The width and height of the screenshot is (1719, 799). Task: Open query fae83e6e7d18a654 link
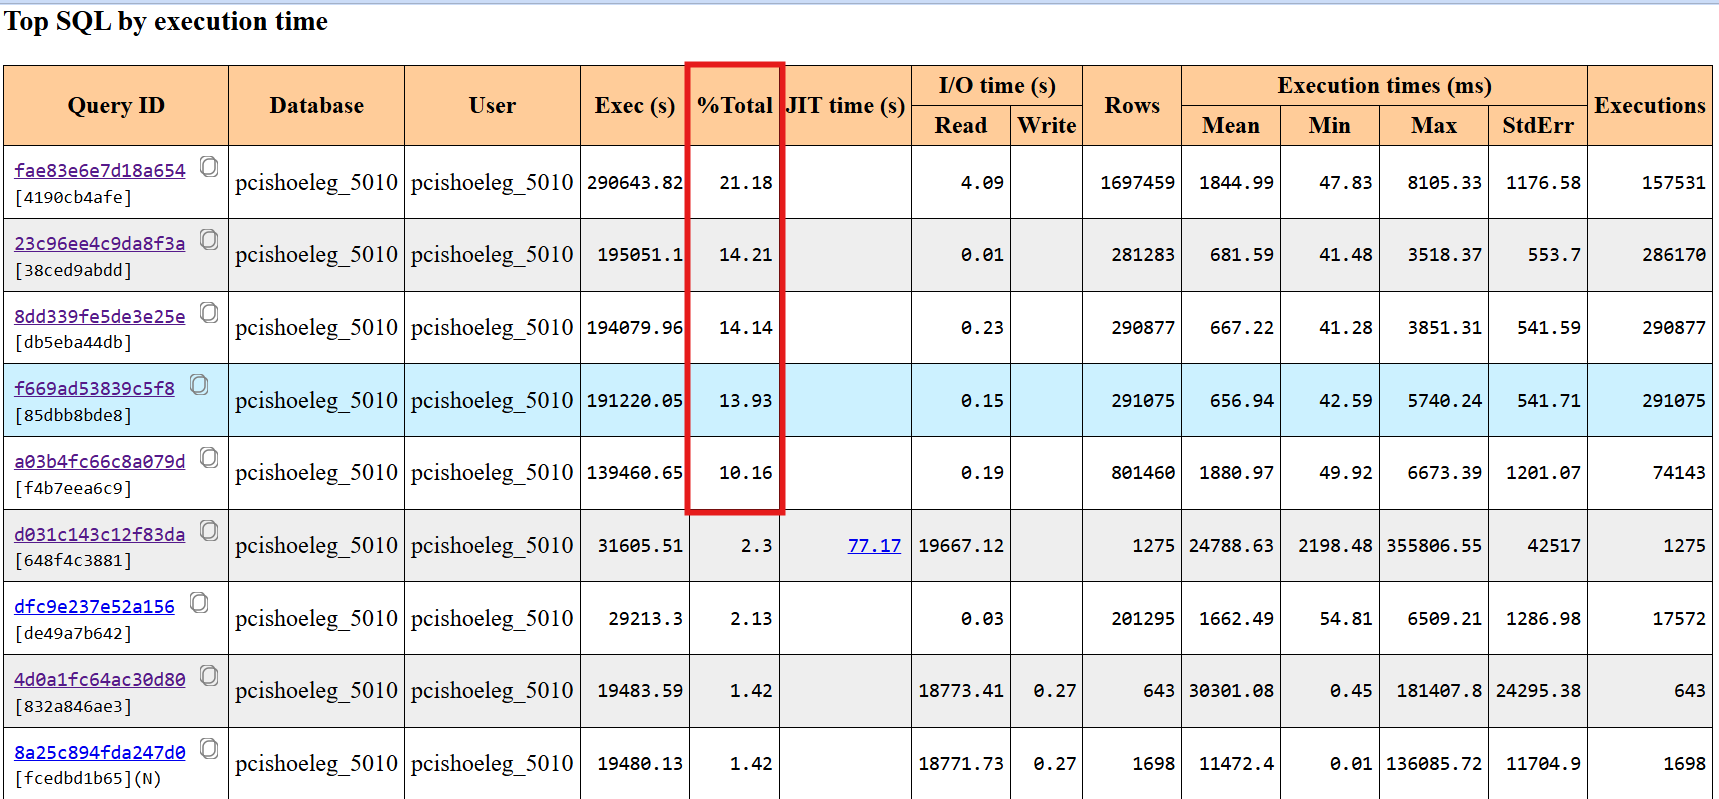100,171
